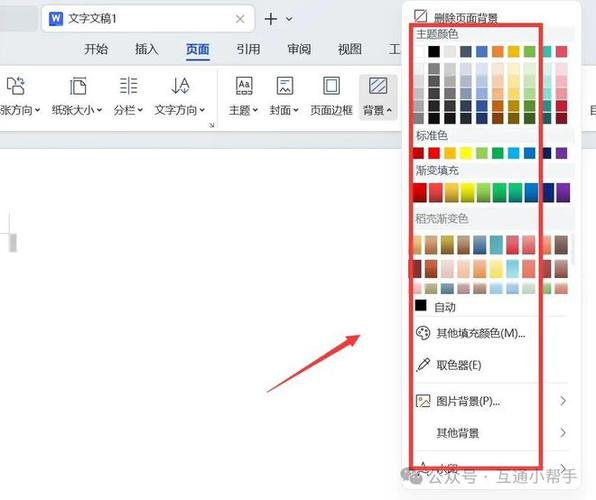Click the 删除页面背景 remove icon
The width and height of the screenshot is (596, 500).
coord(420,16)
